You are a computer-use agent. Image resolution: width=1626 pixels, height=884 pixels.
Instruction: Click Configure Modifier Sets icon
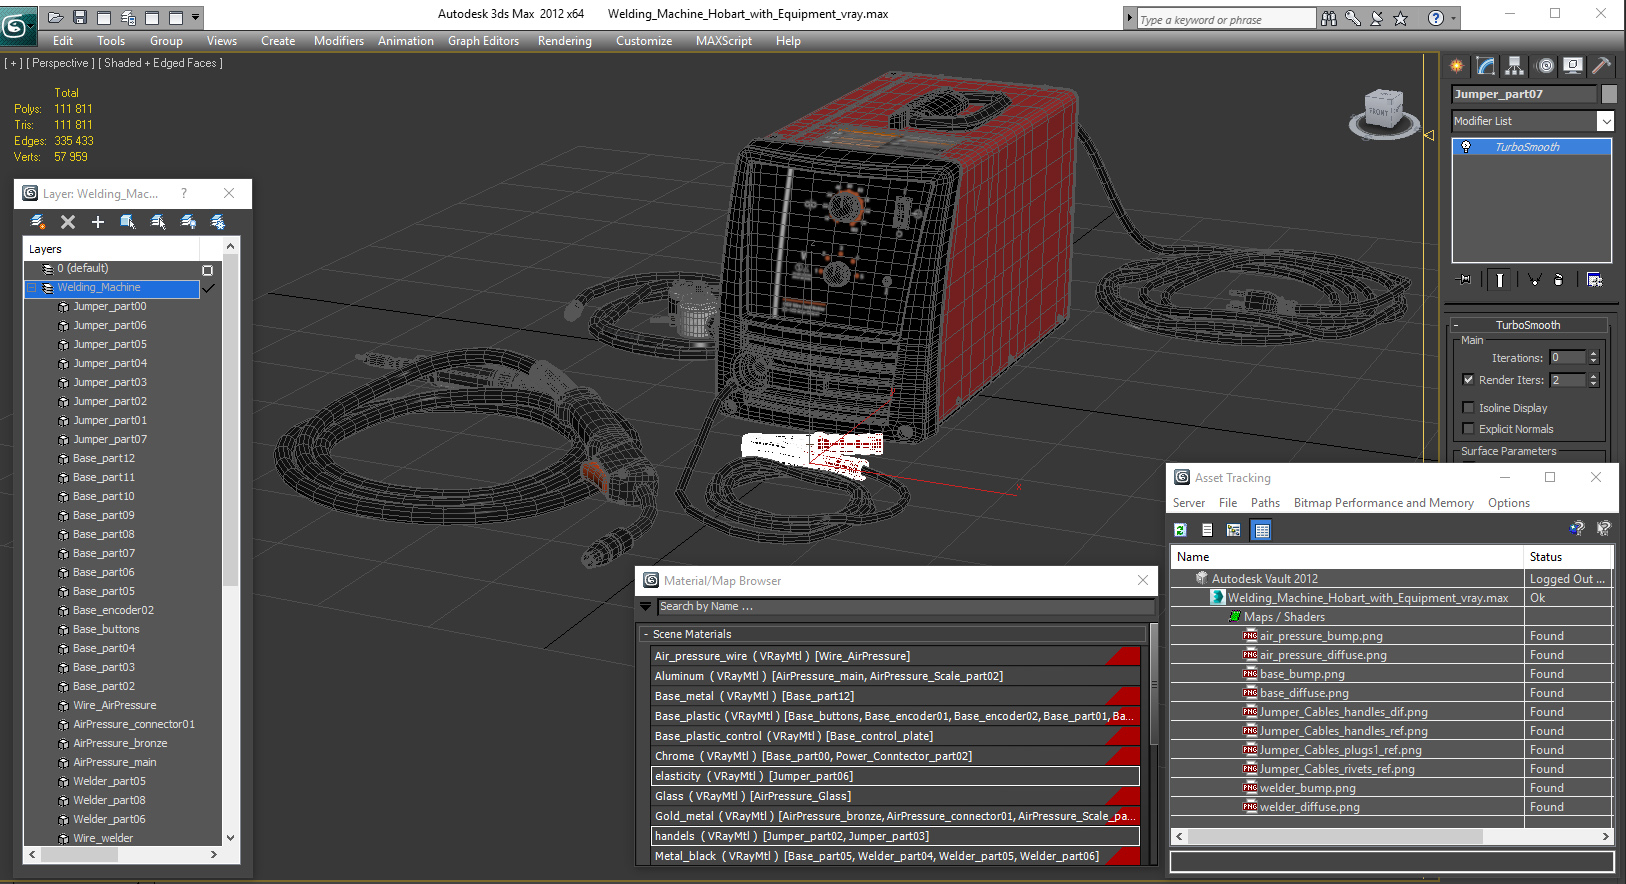[x=1594, y=280]
